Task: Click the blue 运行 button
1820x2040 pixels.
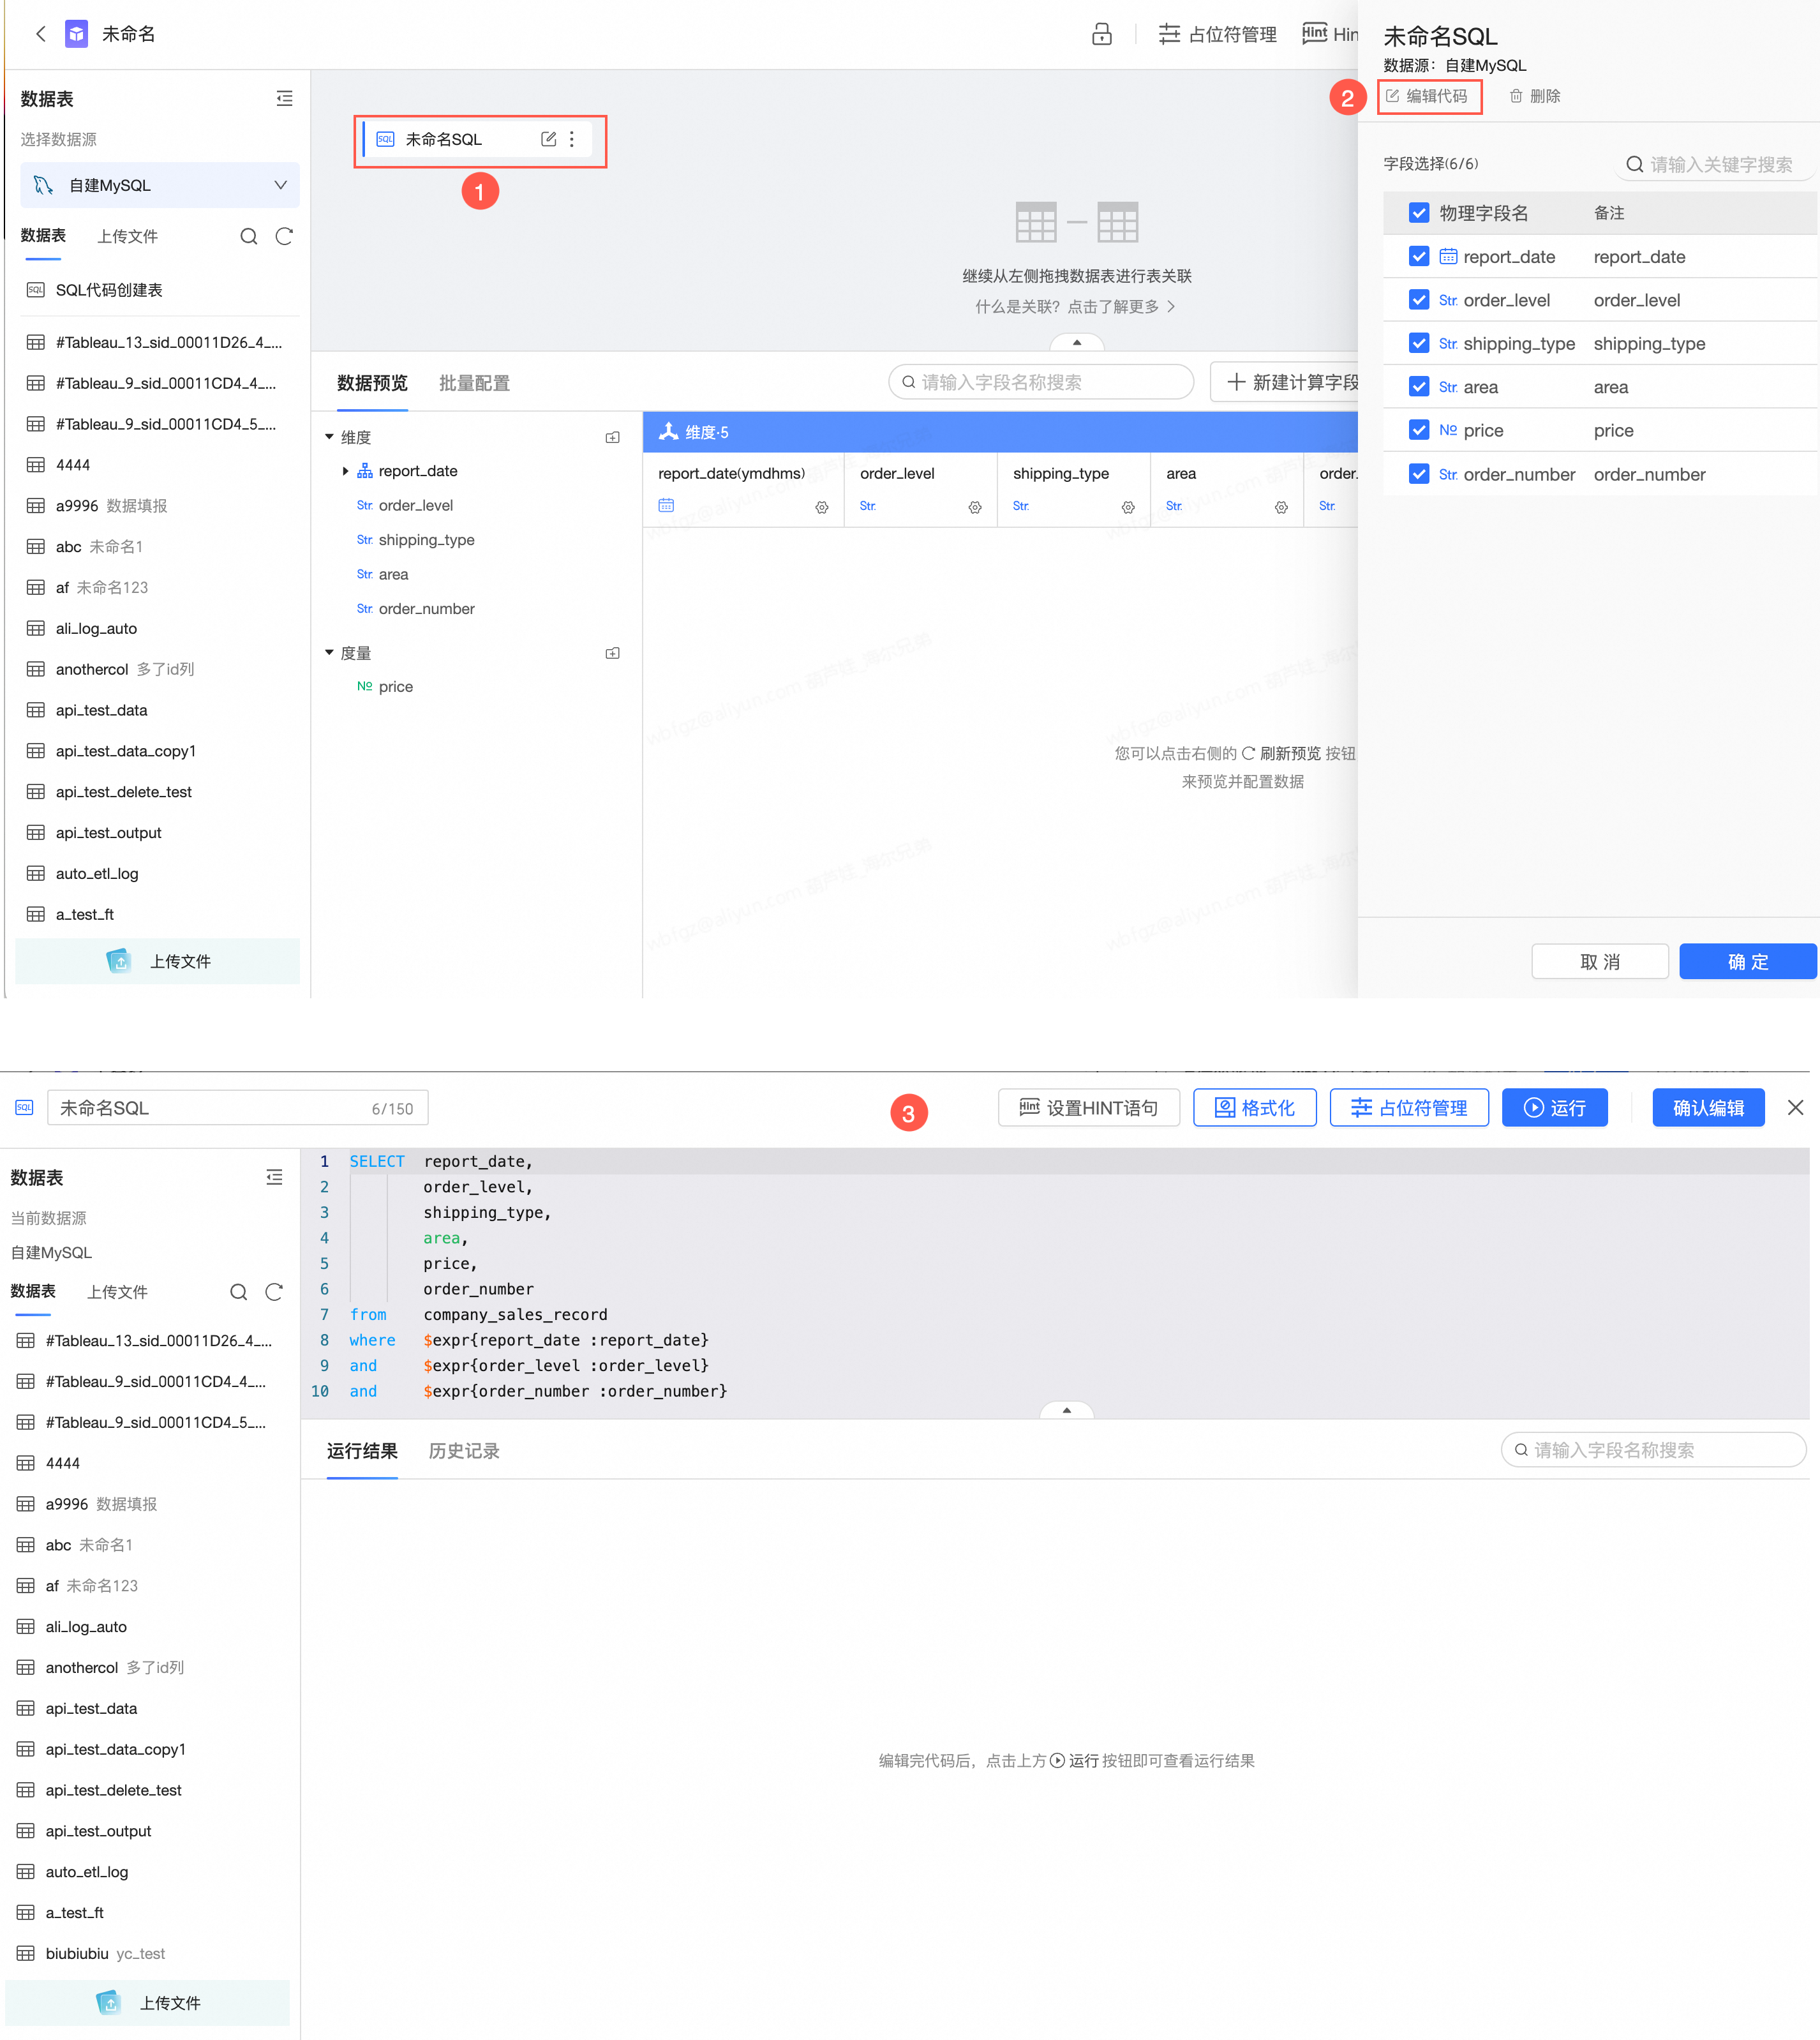Action: tap(1554, 1107)
